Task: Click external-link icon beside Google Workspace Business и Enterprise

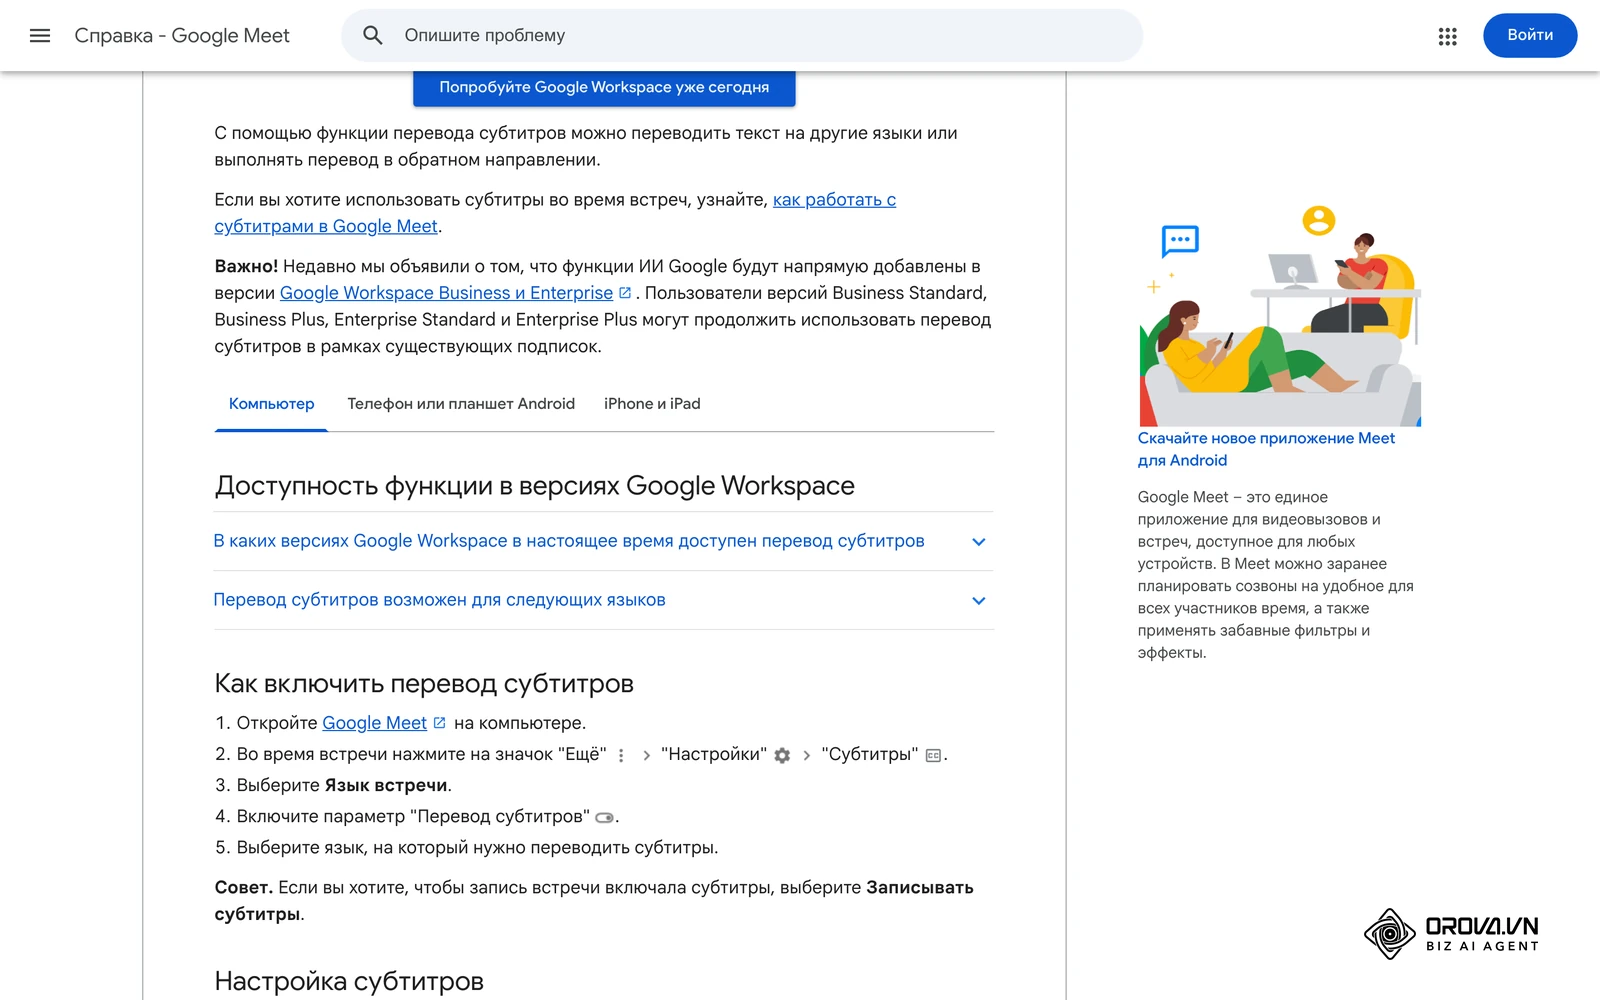Action: (625, 293)
